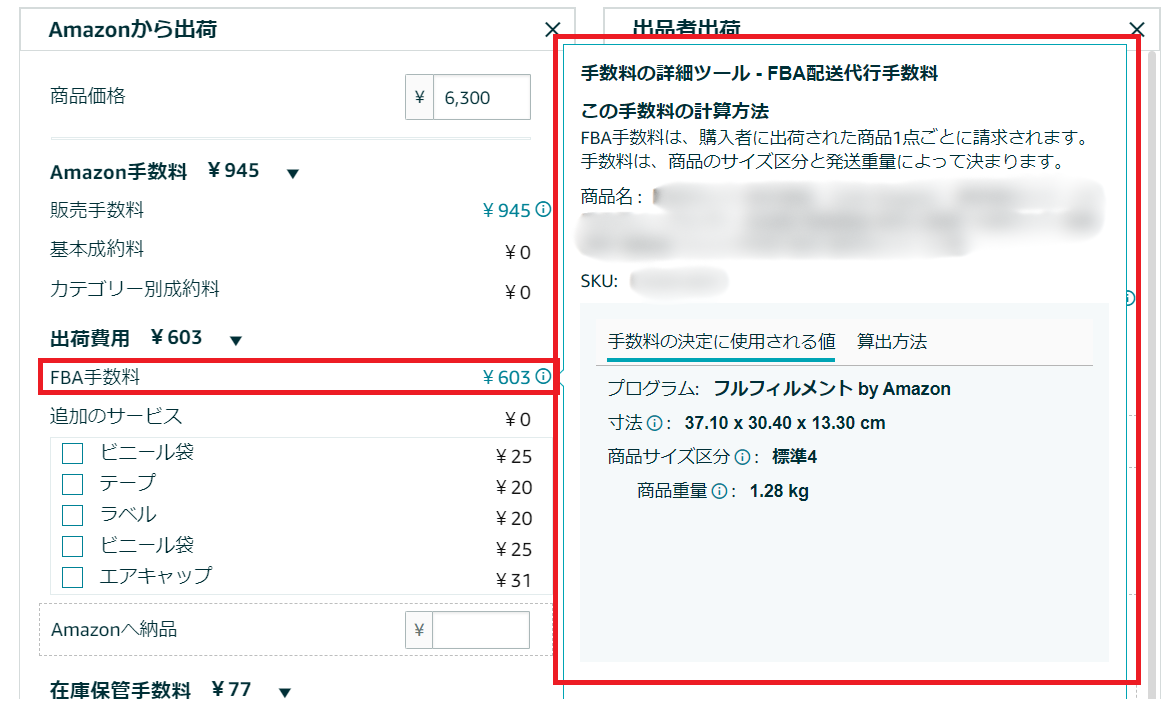Edit the 商品価格 field showing 6,300
Viewport: 1171px width, 708px height.
(x=482, y=97)
